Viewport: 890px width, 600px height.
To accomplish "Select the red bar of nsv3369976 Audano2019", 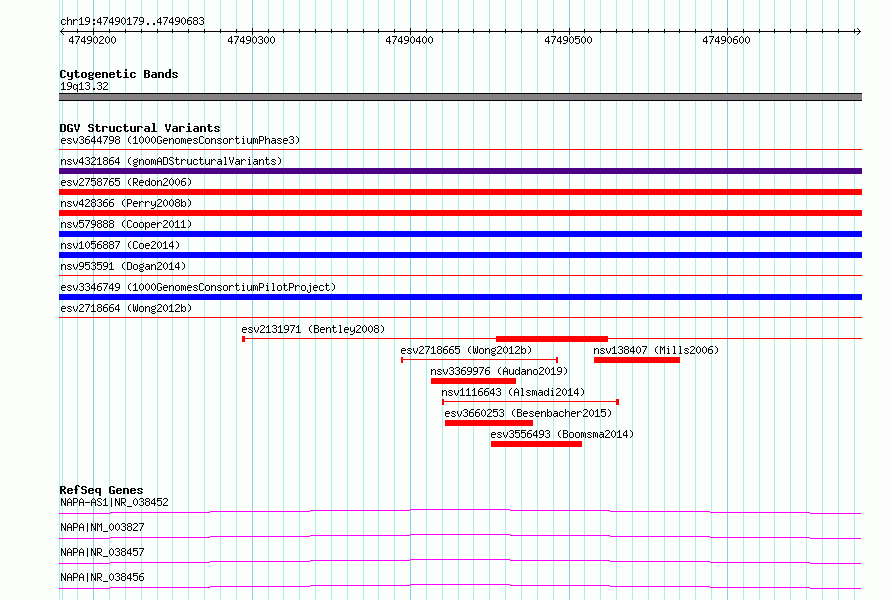I will (x=473, y=381).
